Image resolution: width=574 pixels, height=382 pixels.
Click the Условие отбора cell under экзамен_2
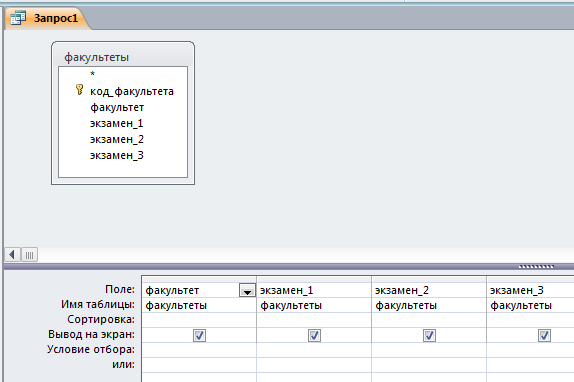(429, 350)
